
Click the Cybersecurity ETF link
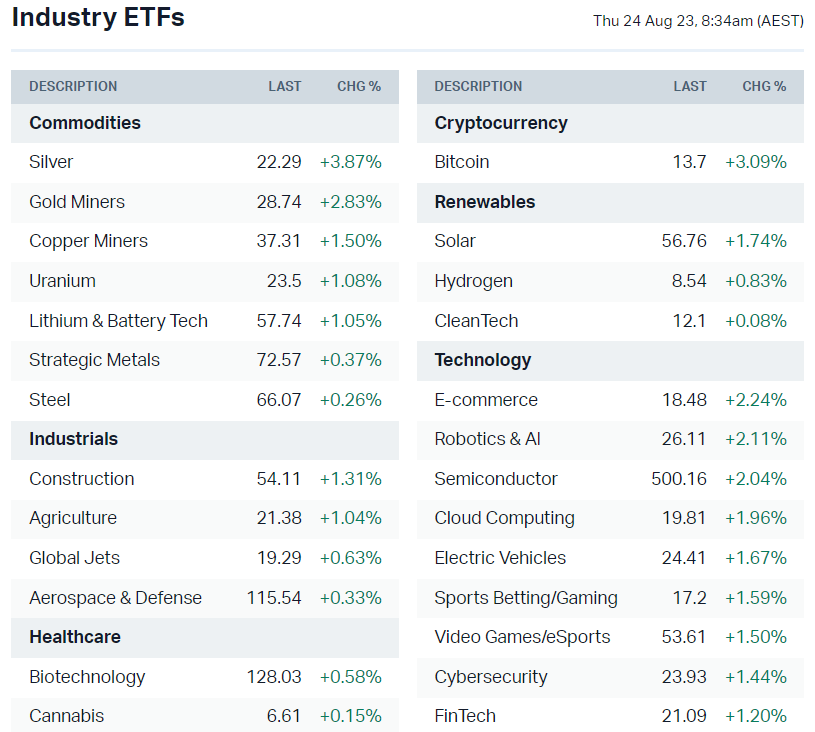[490, 677]
